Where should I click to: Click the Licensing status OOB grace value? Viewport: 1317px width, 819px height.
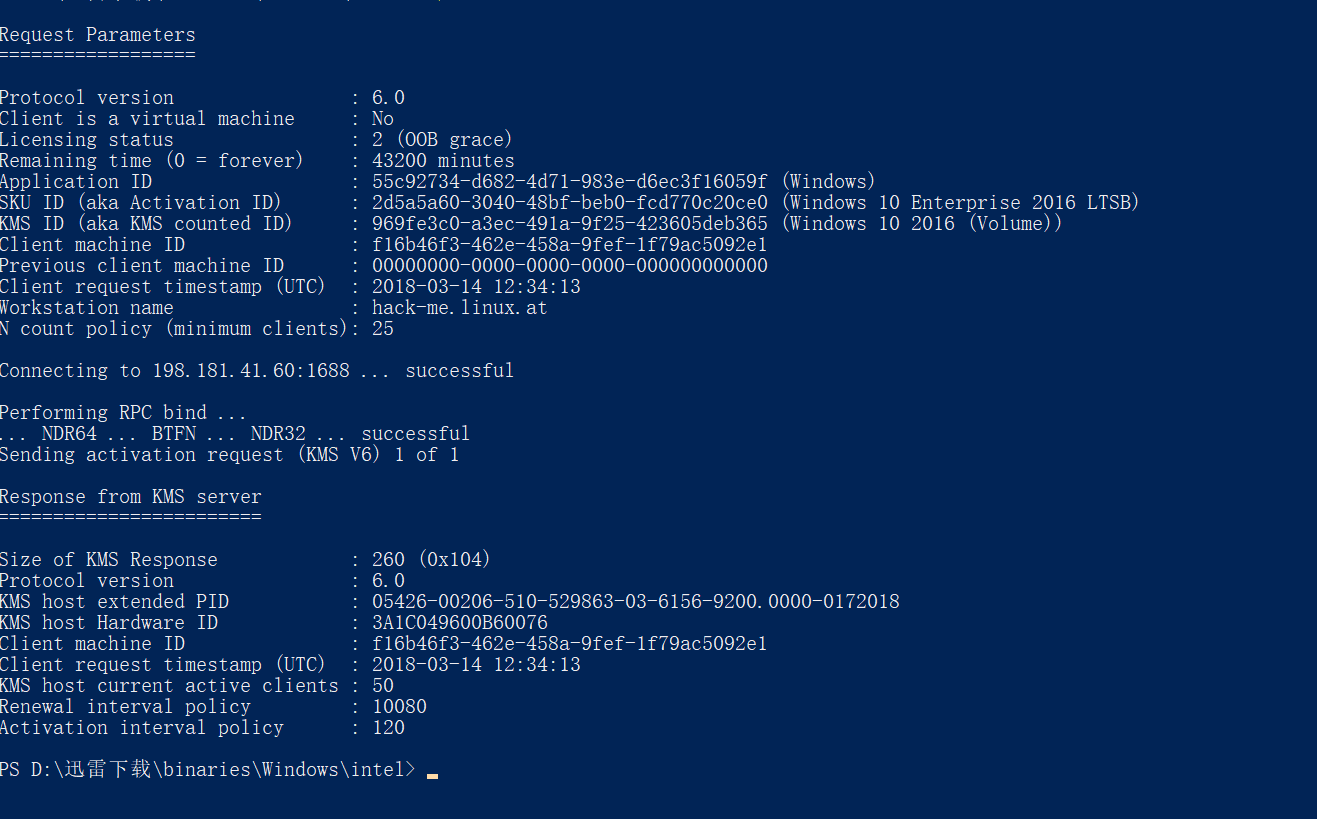[x=442, y=140]
